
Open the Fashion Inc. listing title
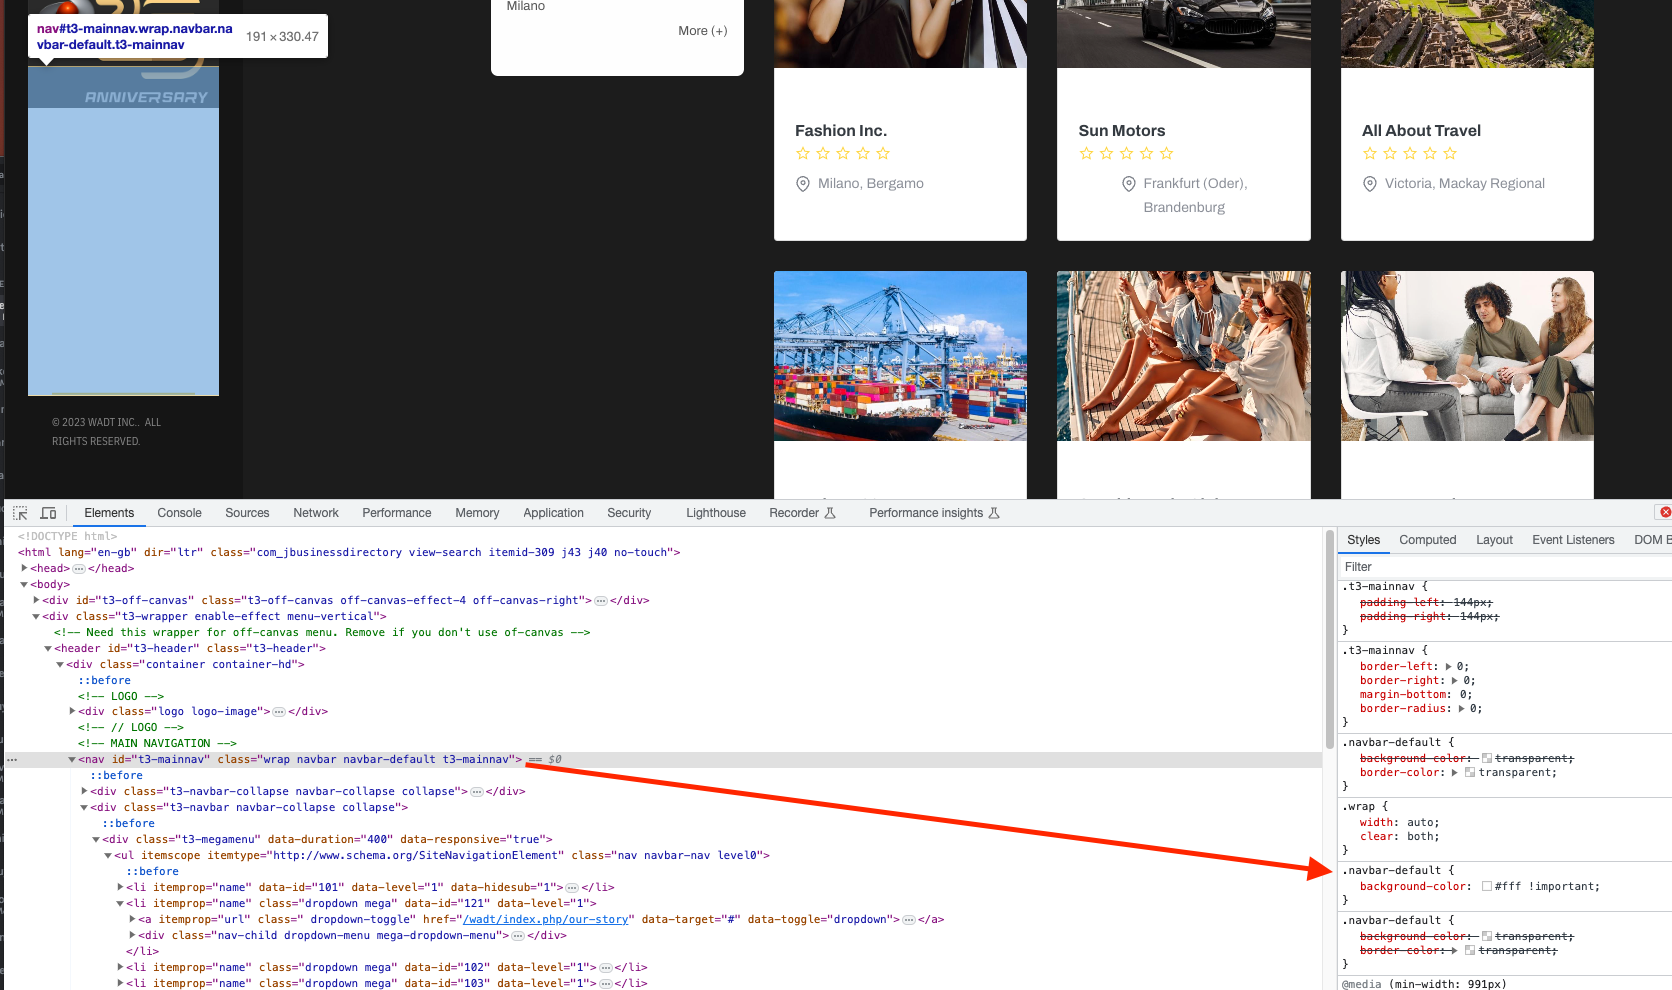(x=841, y=131)
